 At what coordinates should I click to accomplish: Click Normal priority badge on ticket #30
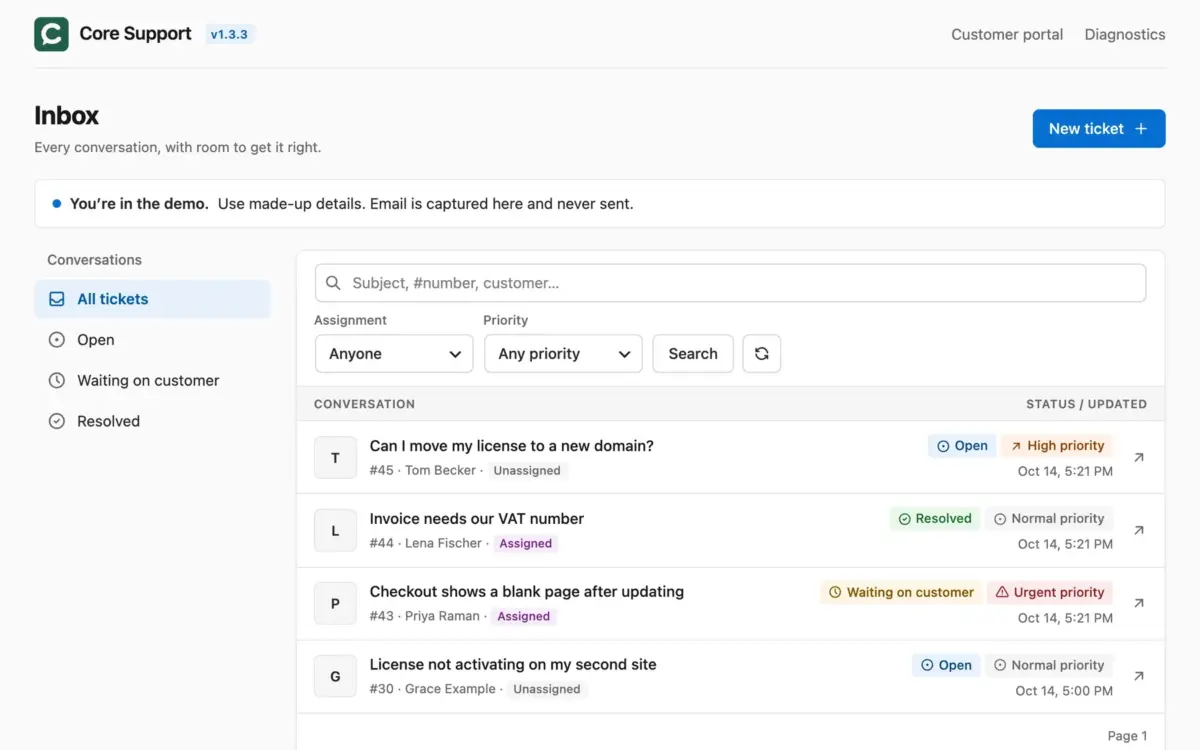coord(1049,665)
